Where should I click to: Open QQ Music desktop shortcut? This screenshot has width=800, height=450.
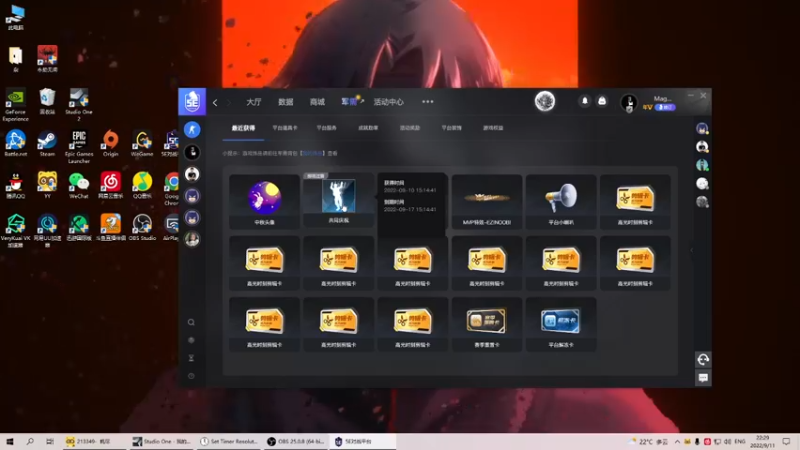point(142,185)
